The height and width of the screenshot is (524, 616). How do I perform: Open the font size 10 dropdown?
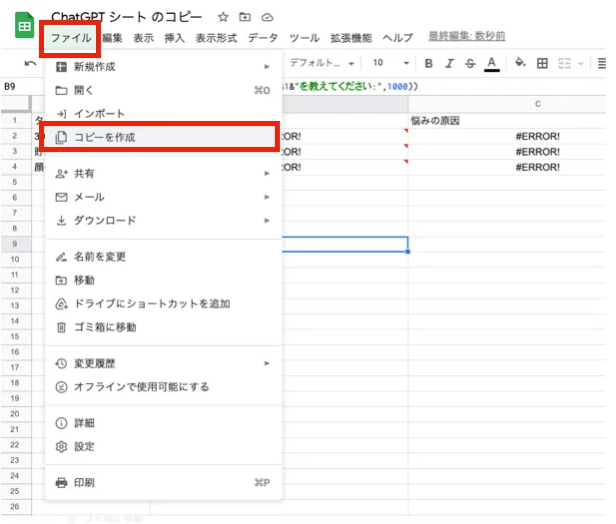pos(390,63)
